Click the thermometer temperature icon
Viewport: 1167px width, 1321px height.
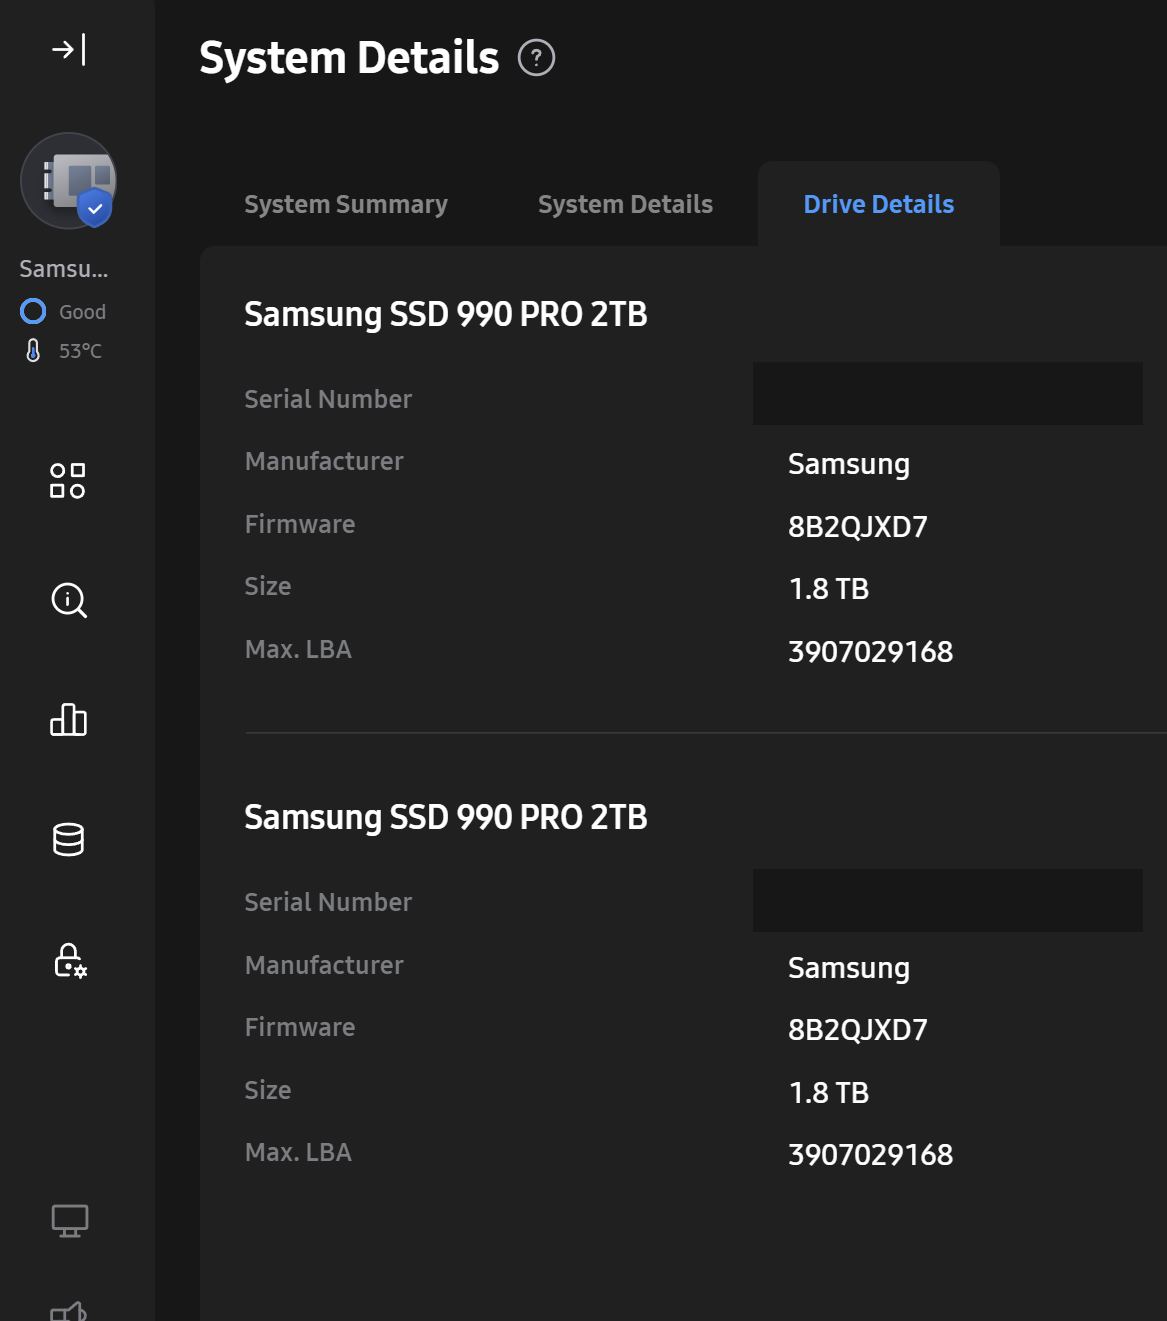33,351
